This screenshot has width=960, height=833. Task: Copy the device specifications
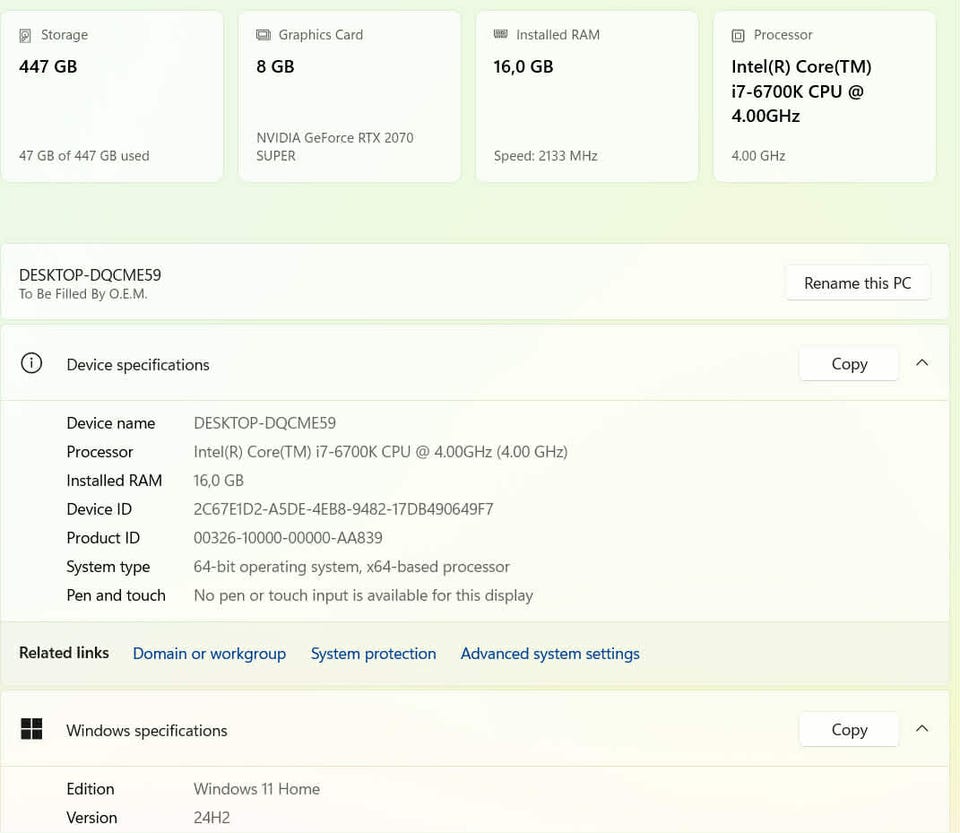coord(849,364)
